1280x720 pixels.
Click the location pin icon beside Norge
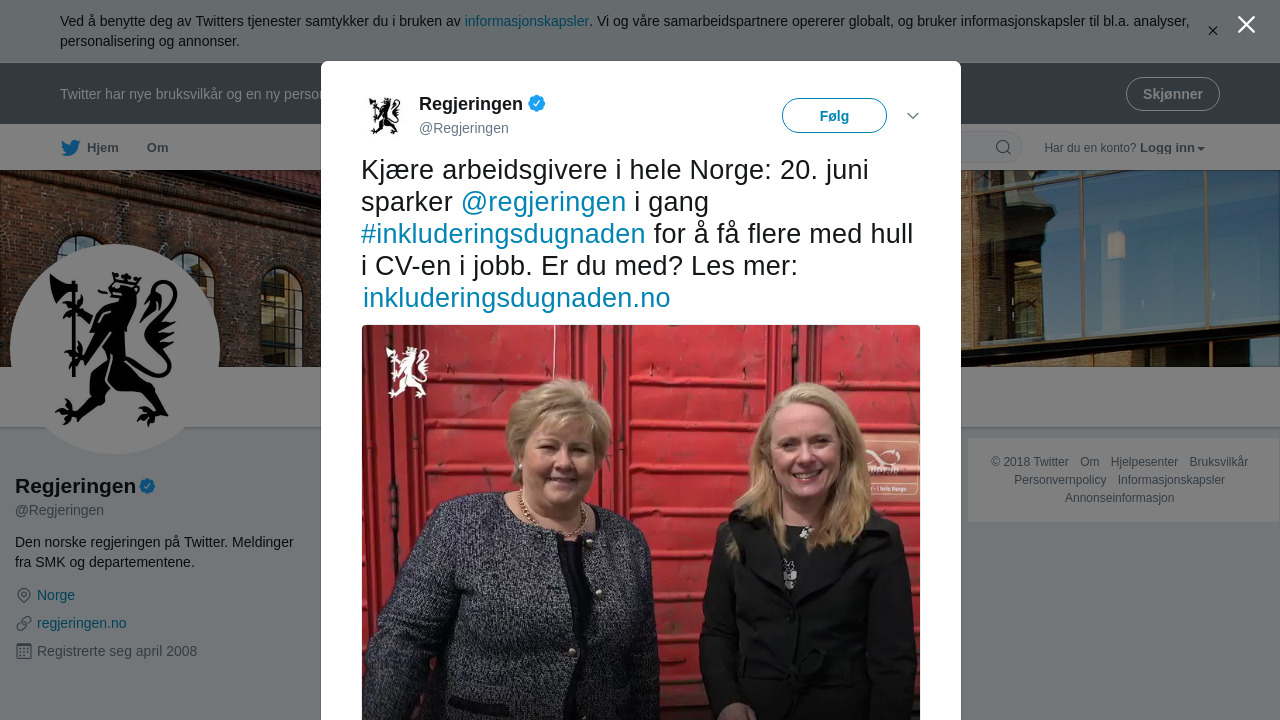tap(24, 595)
